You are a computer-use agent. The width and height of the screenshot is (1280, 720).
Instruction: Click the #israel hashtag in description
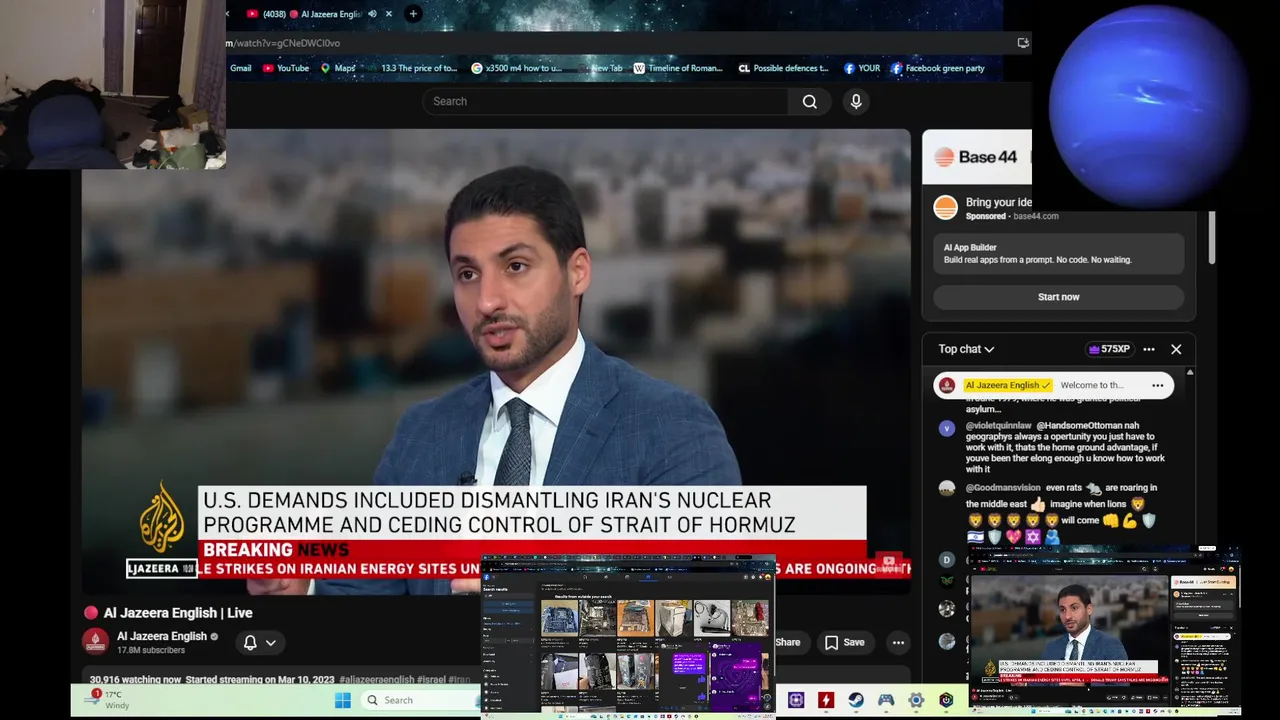(x=431, y=680)
